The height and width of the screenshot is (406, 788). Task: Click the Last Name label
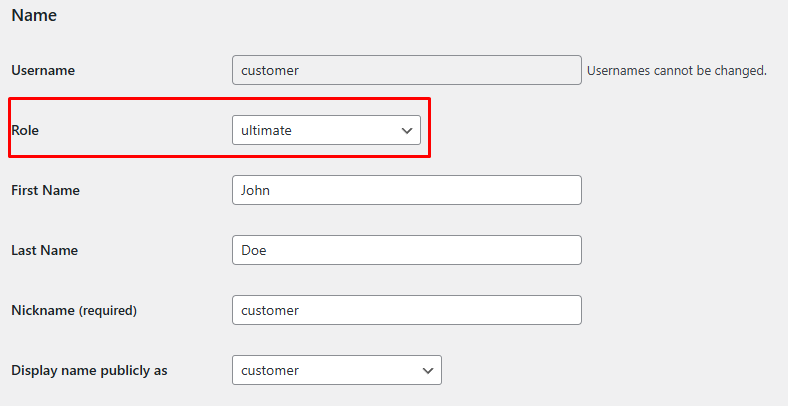[44, 250]
